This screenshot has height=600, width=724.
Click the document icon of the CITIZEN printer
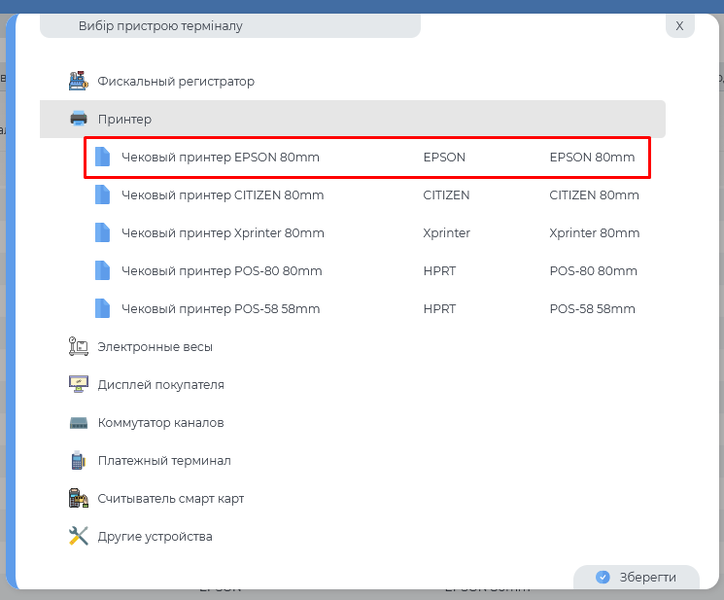click(x=102, y=195)
